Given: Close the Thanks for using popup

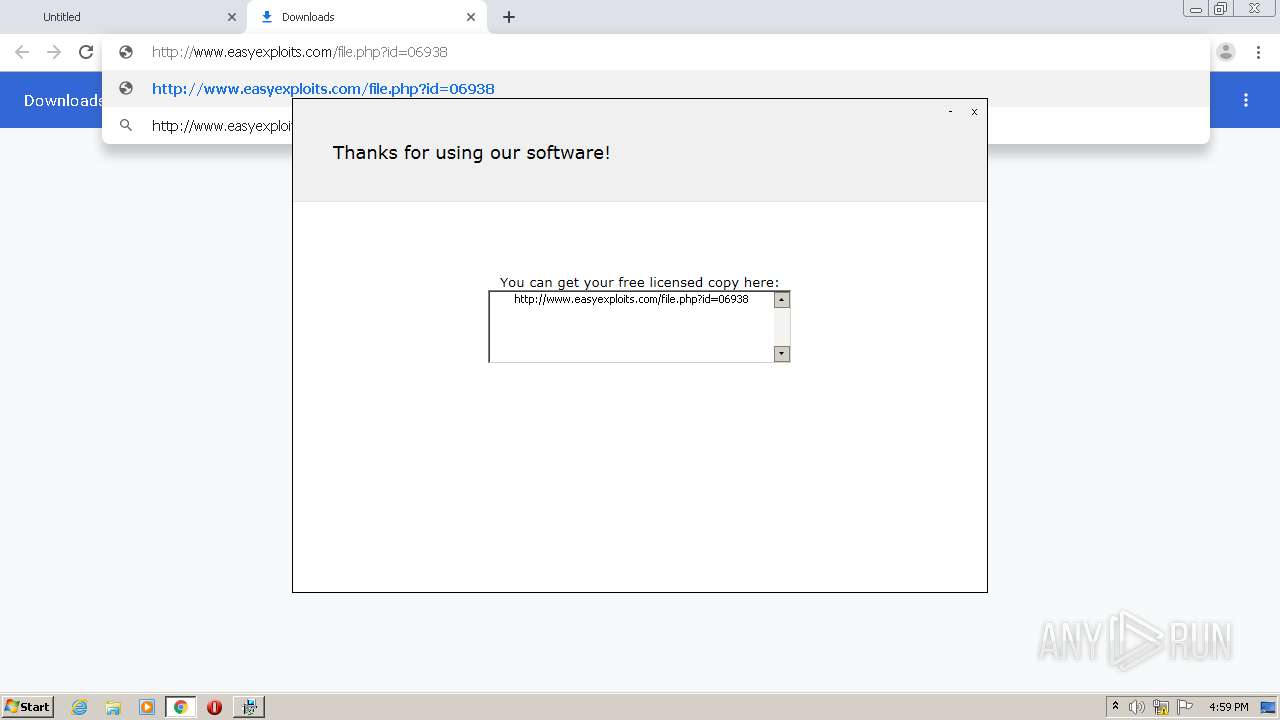Looking at the screenshot, I should (x=974, y=112).
